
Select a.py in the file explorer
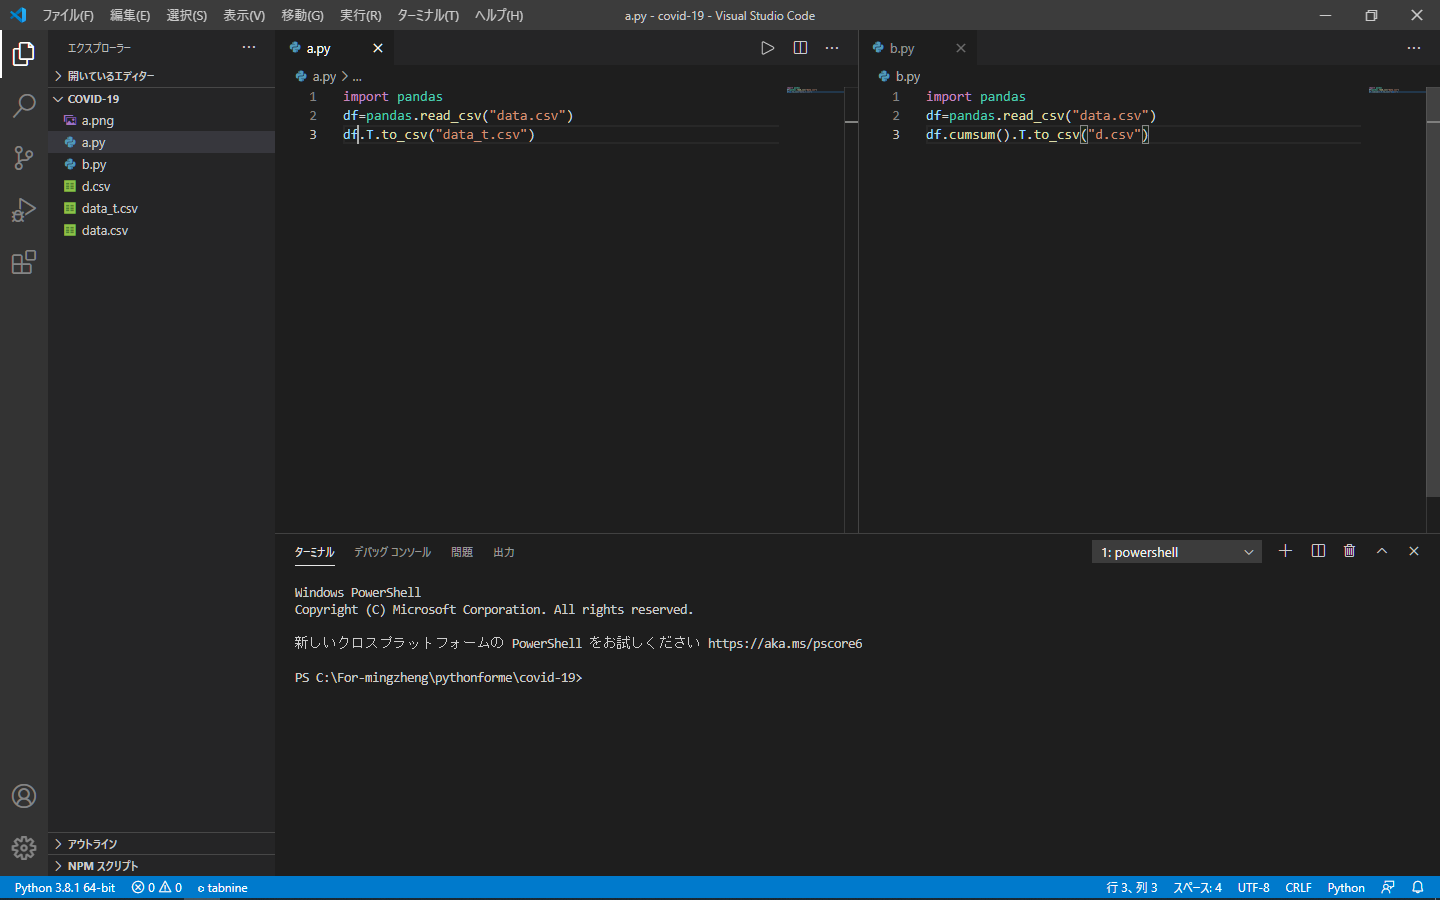tap(161, 142)
